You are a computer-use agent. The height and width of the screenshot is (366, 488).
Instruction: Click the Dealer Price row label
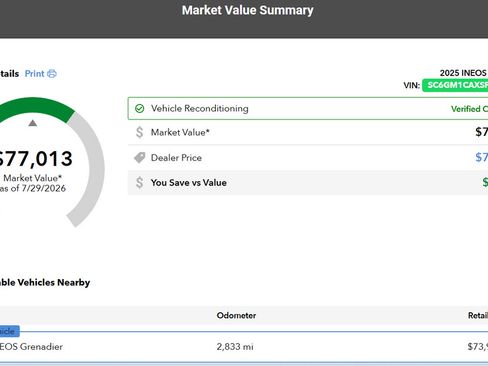click(x=176, y=158)
